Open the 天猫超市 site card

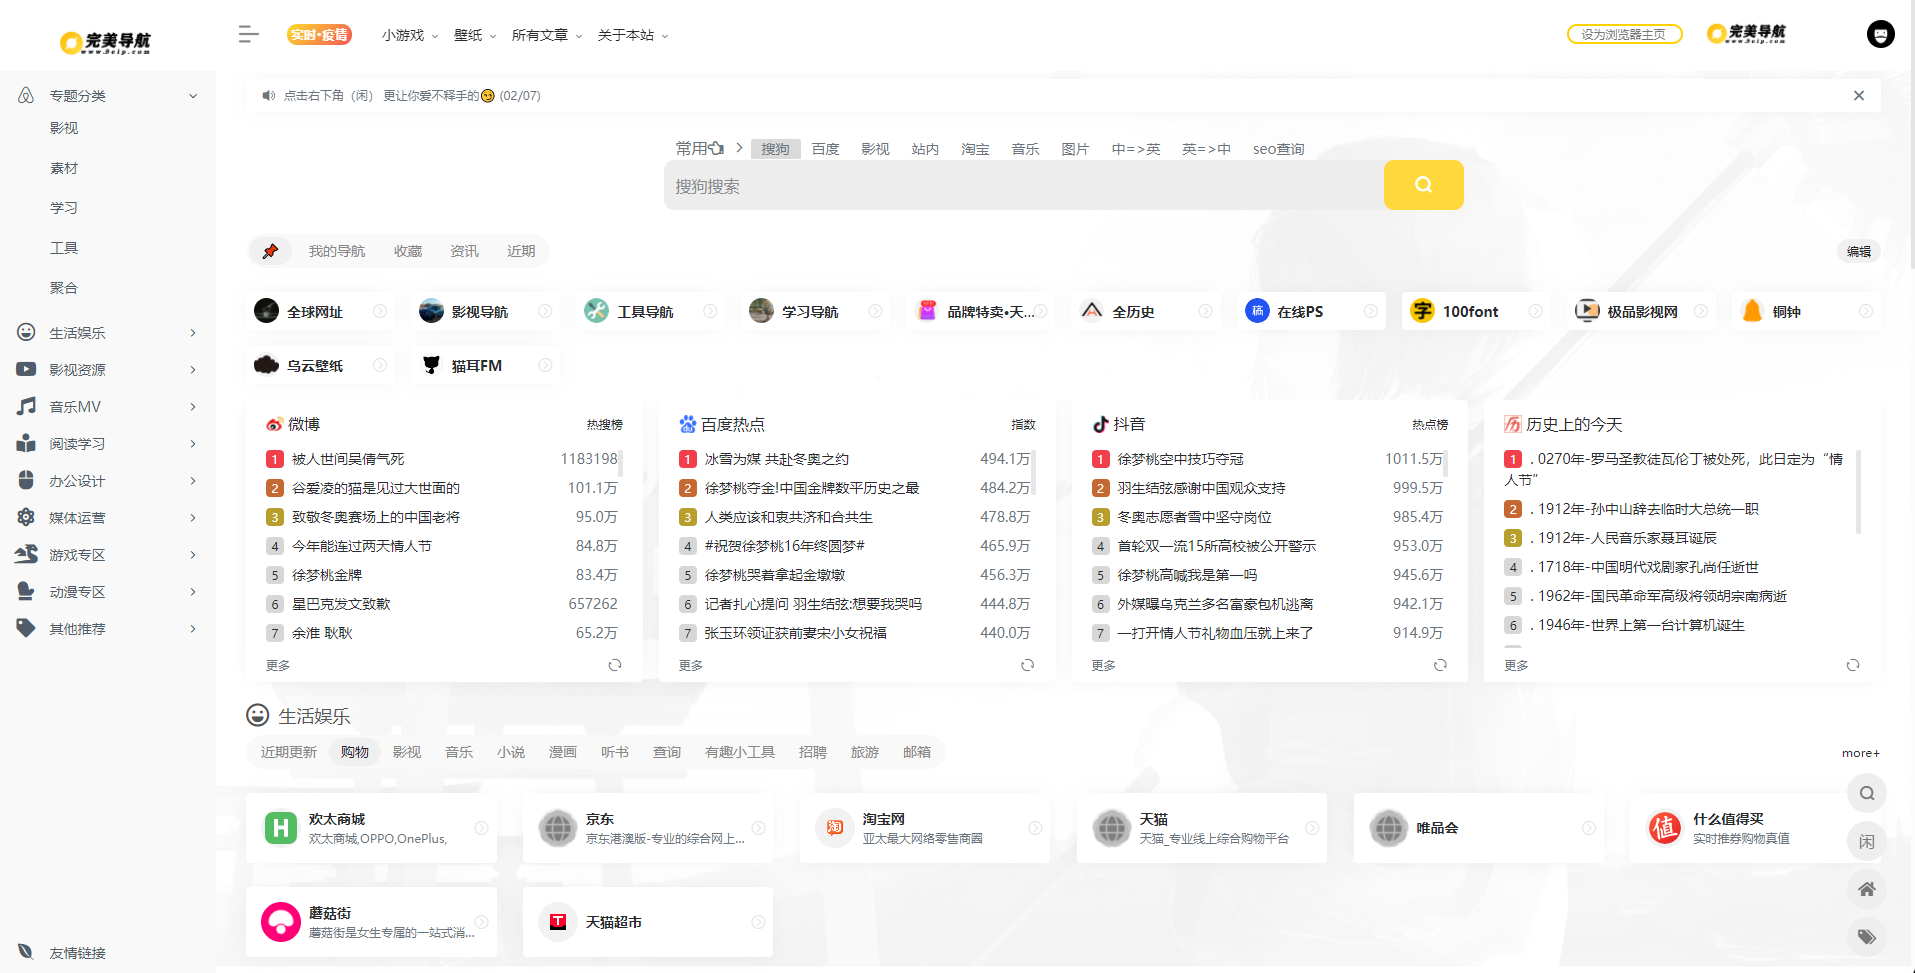point(647,922)
